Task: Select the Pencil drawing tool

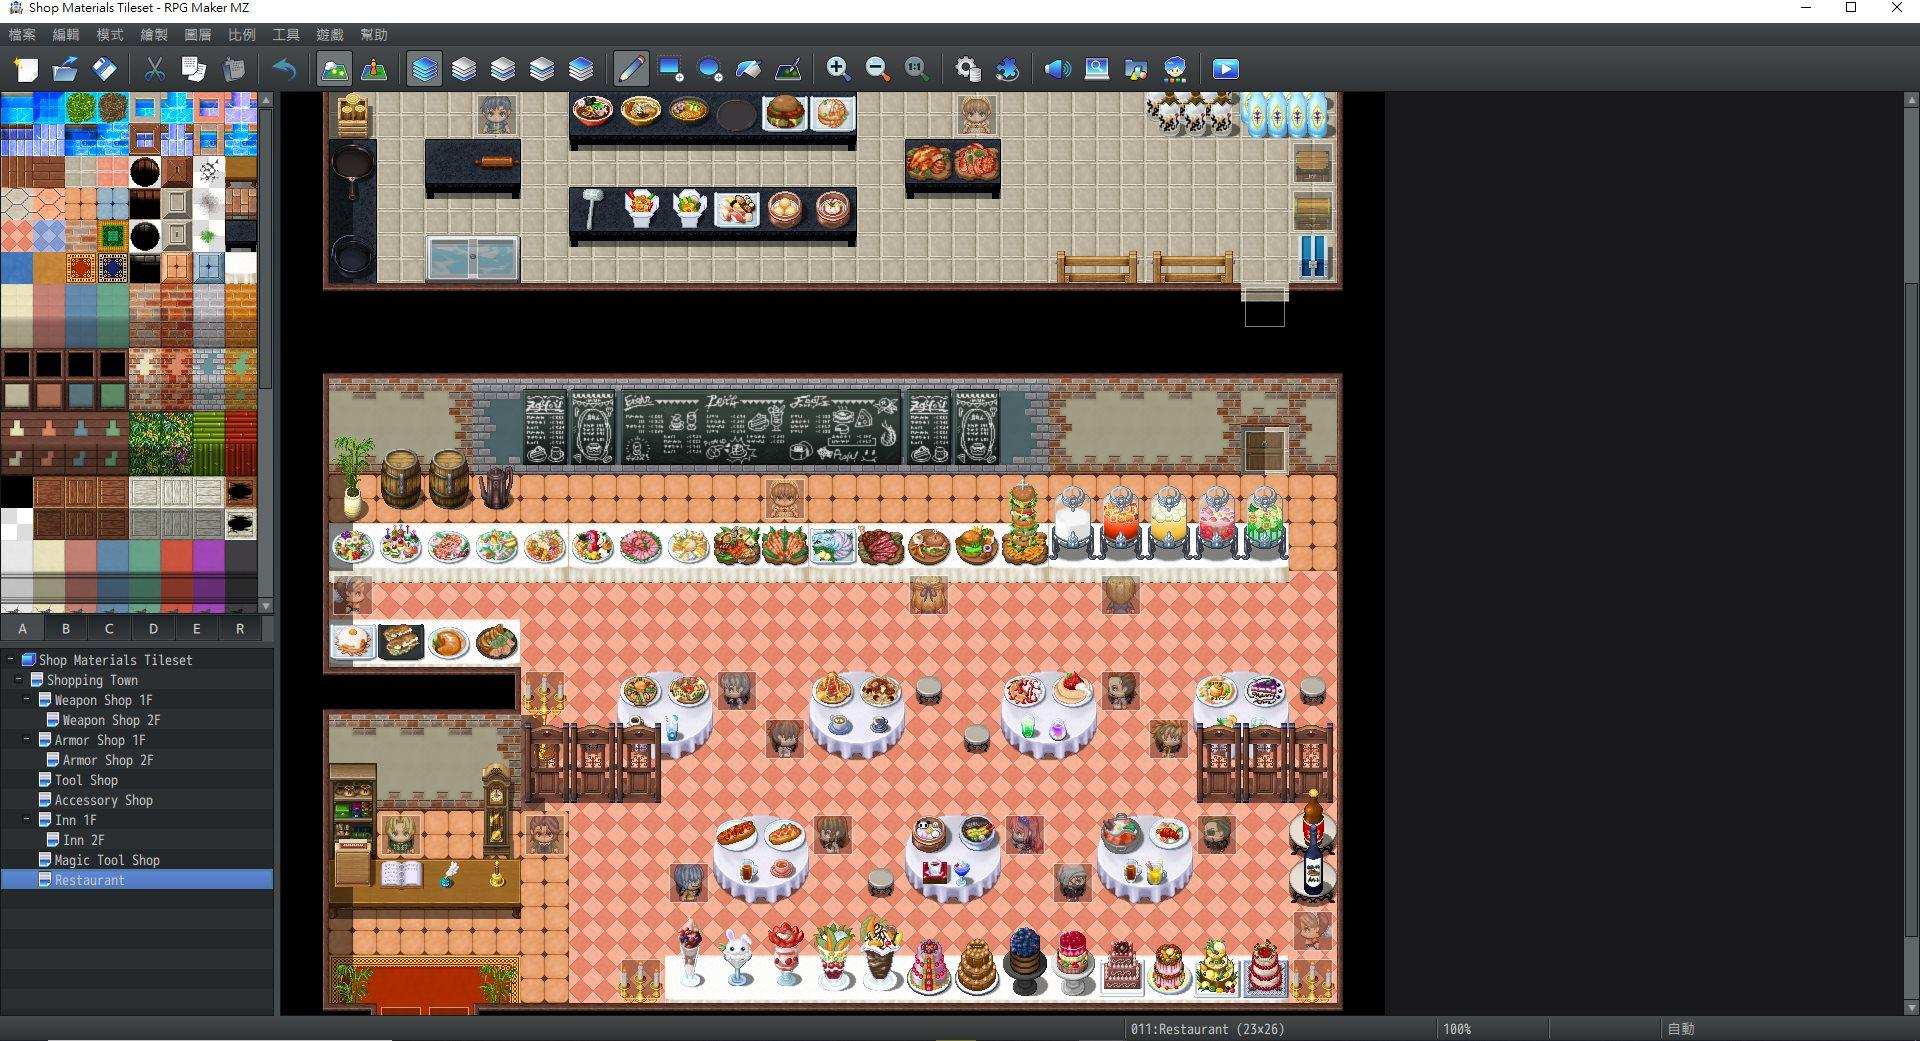Action: click(631, 69)
